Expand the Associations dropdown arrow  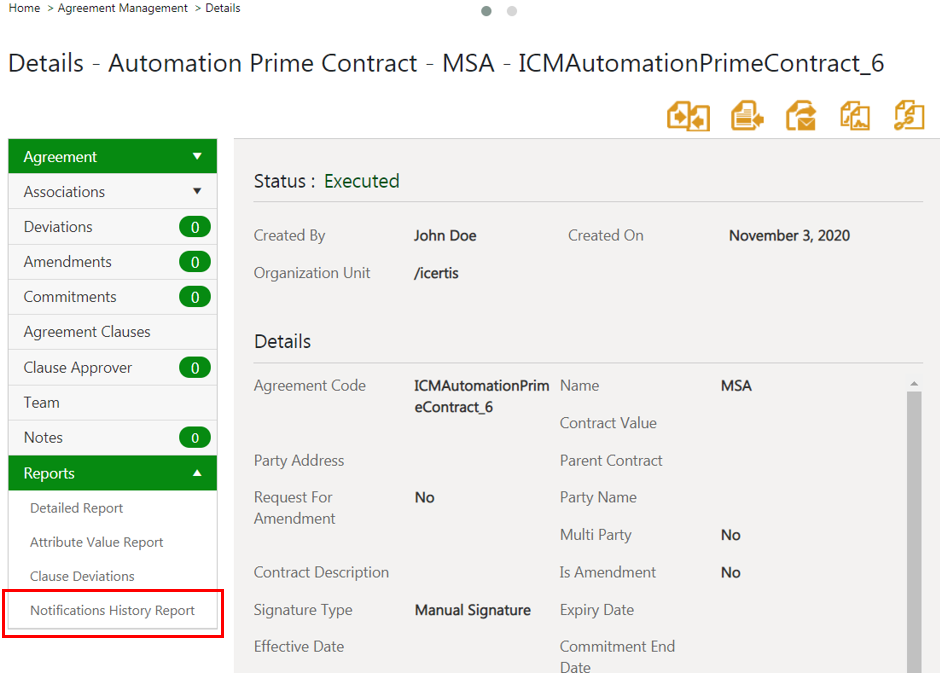coord(197,191)
